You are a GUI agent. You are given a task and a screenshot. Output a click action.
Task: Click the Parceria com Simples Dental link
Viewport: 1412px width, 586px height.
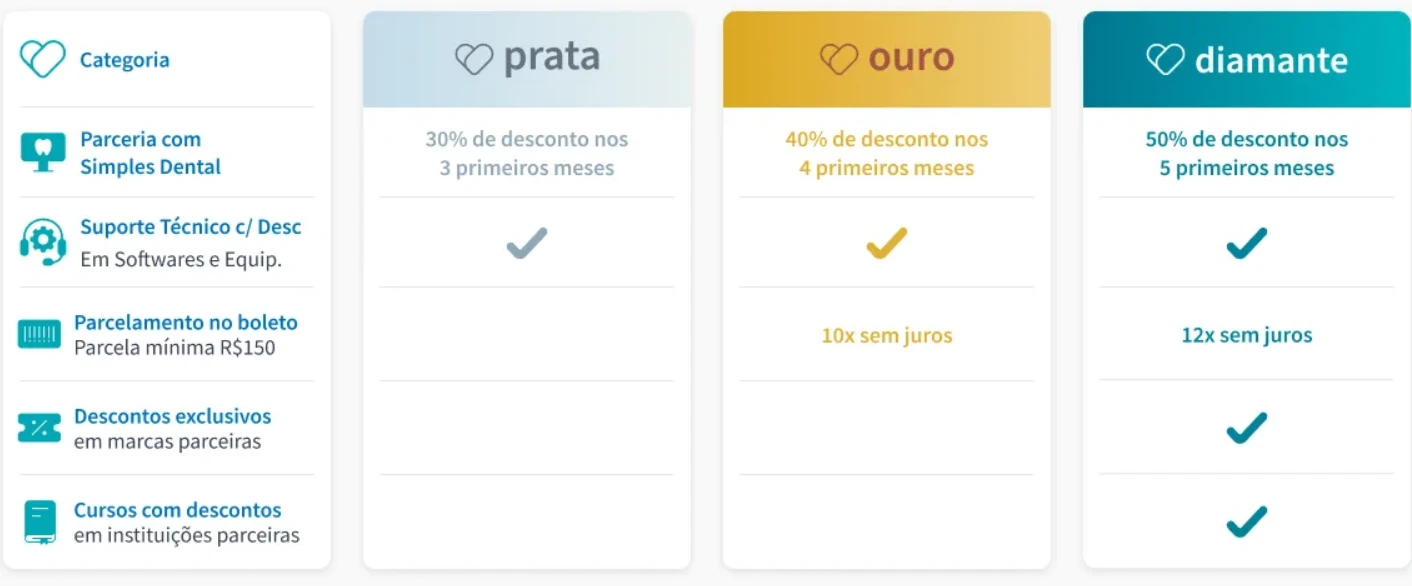(150, 153)
